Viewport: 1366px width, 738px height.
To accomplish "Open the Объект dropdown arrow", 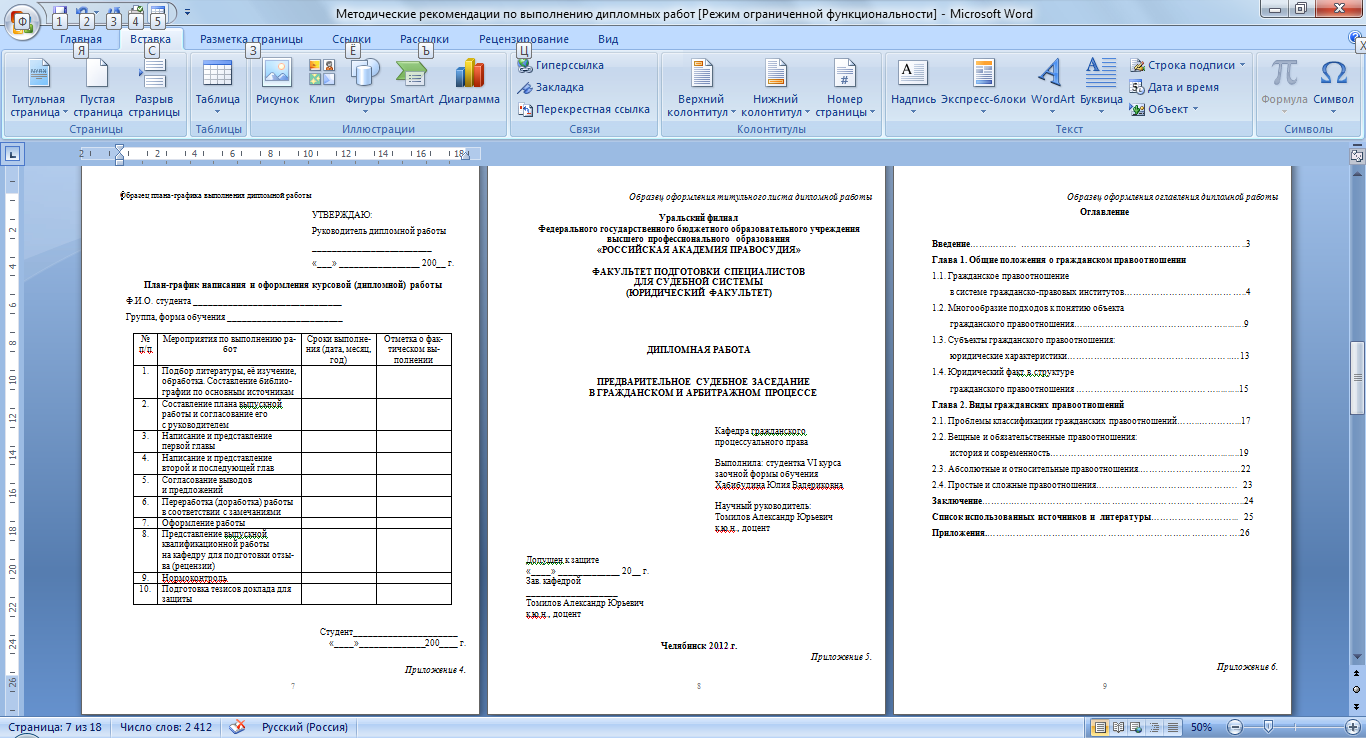I will 1195,109.
